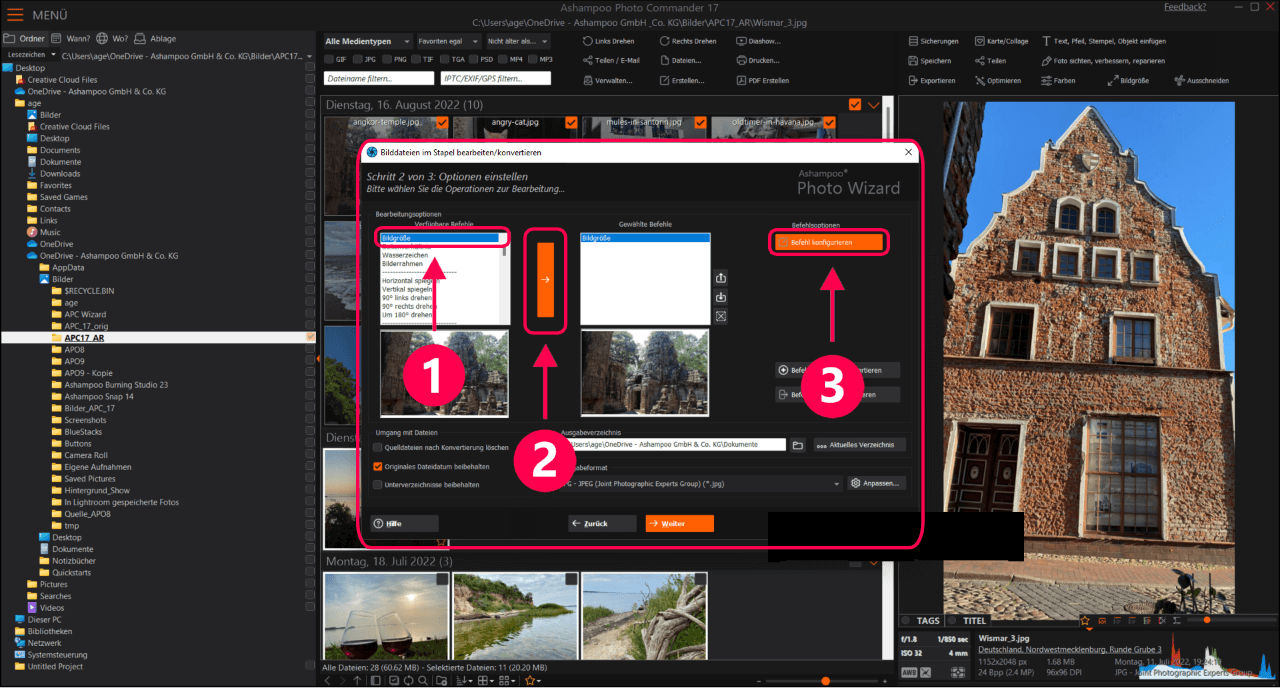Select the APC17_AR folder in tree

84,338
